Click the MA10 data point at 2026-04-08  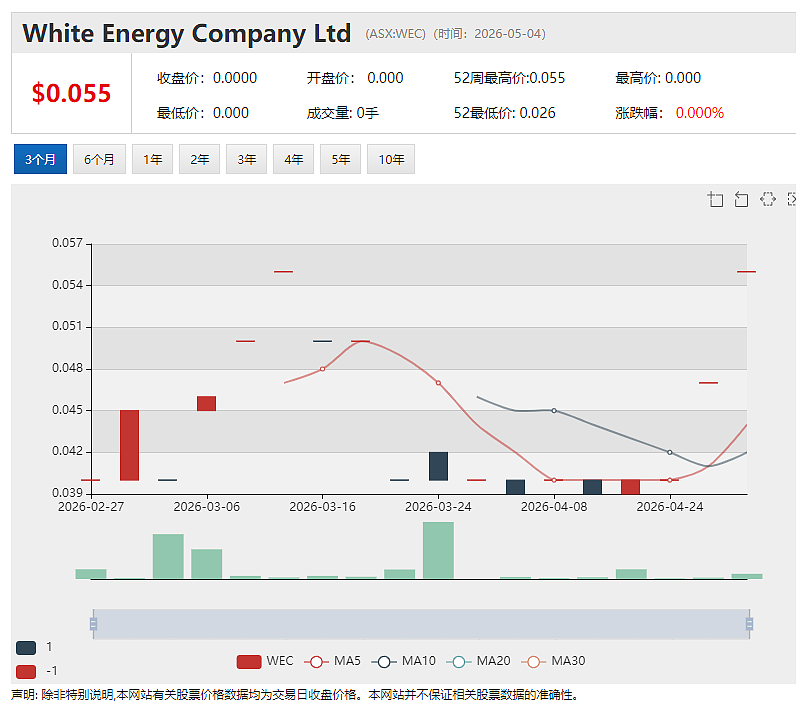554,411
